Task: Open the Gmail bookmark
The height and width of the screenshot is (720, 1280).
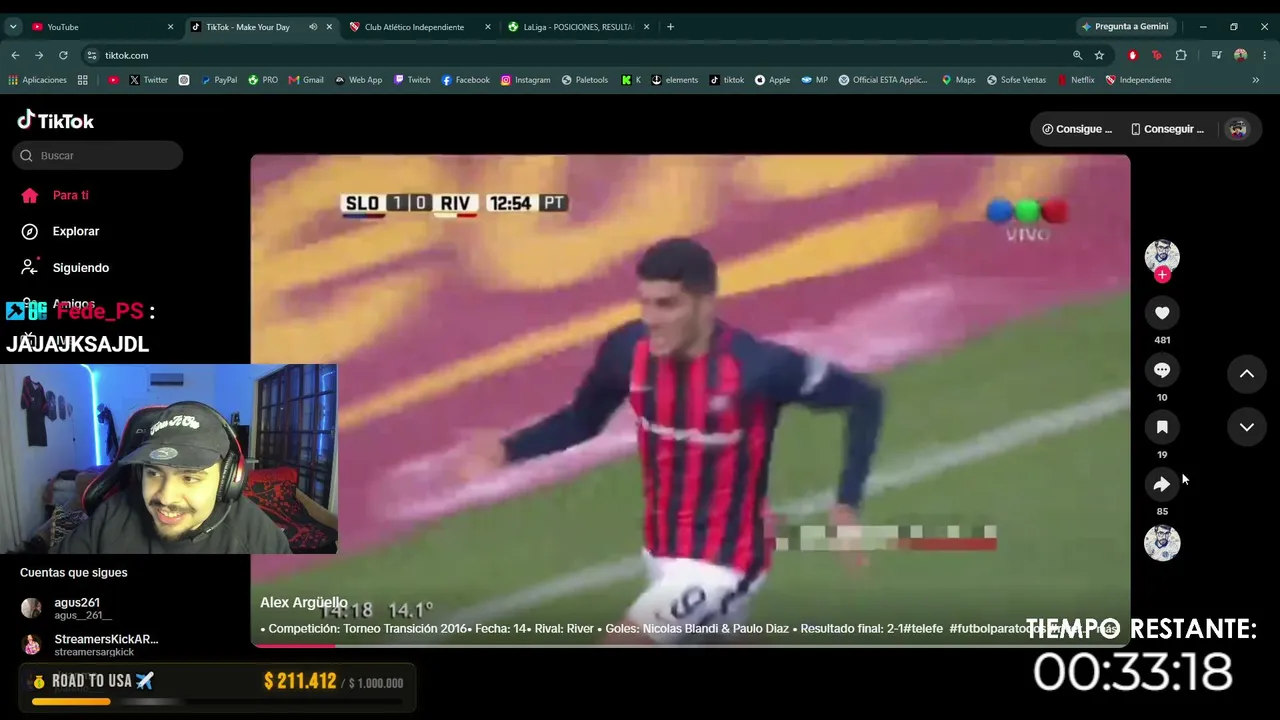Action: (306, 80)
